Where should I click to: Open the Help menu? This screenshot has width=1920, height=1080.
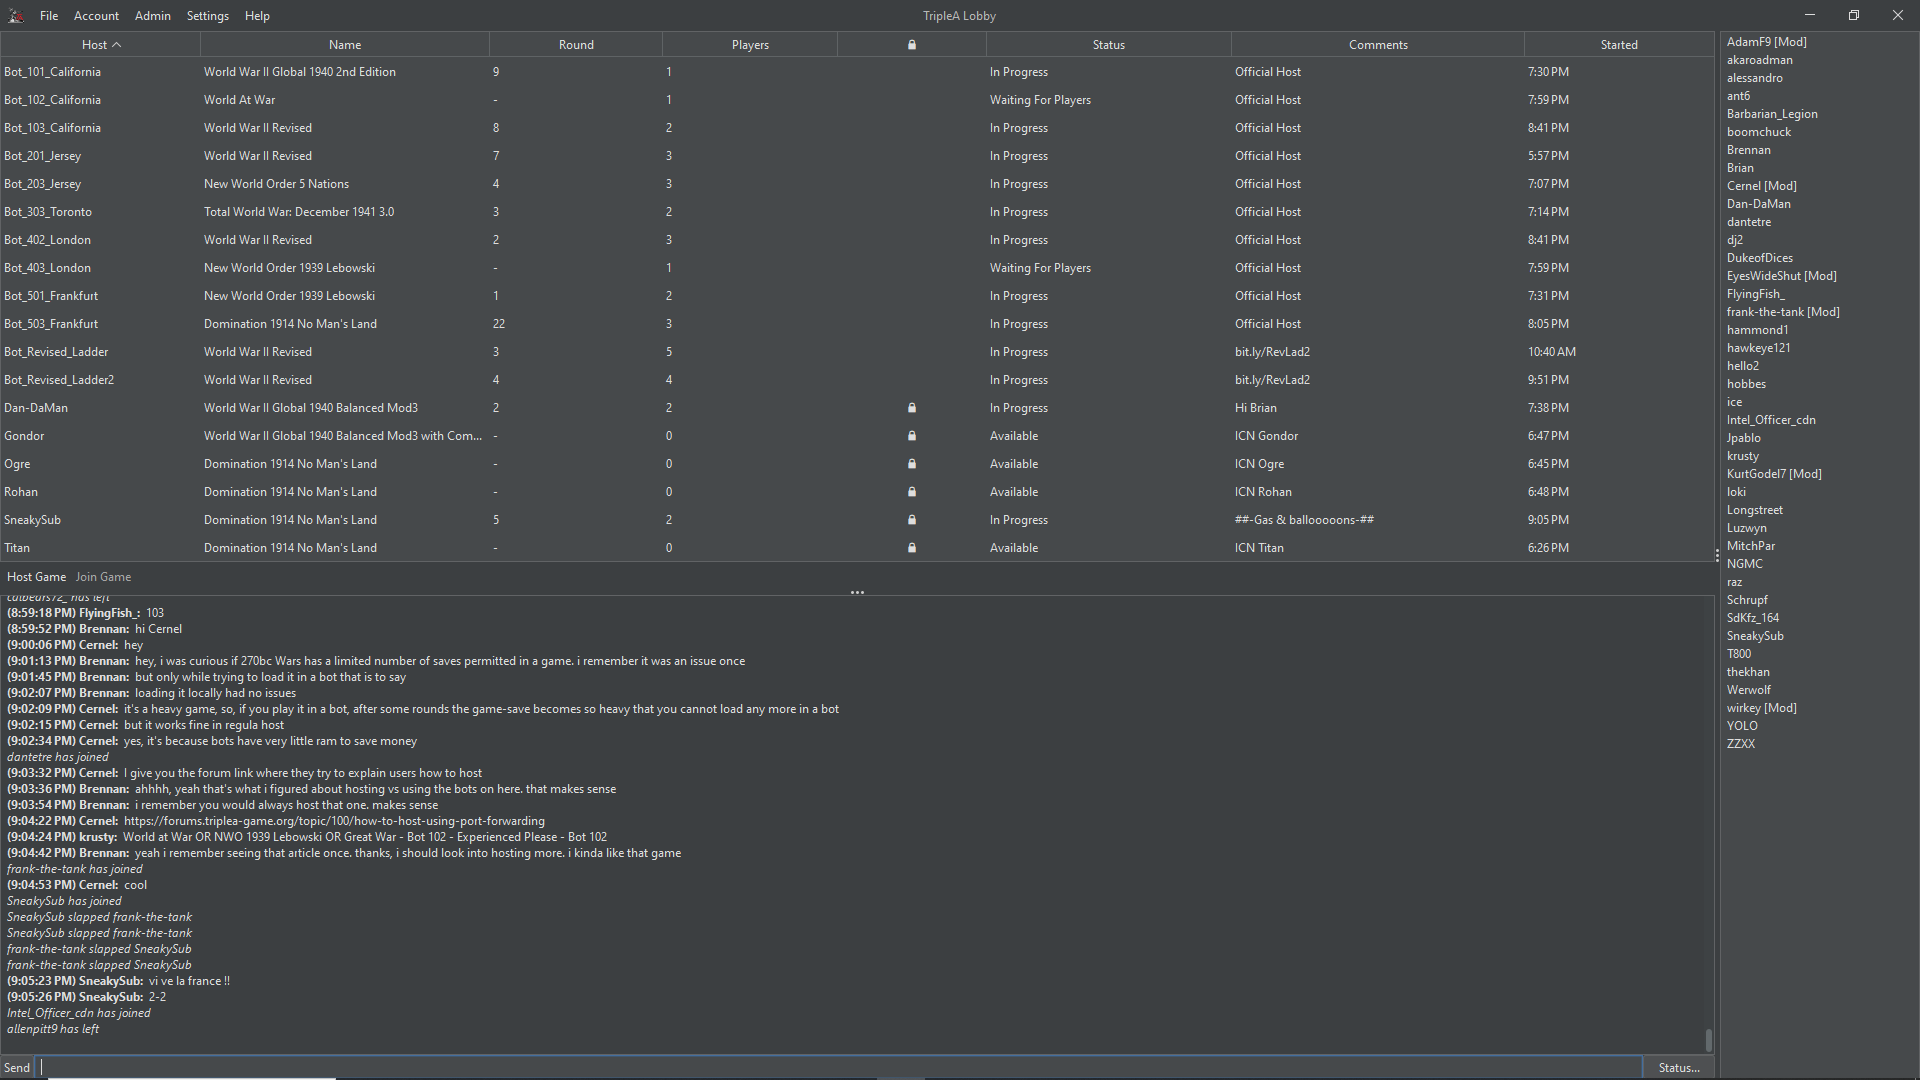[x=257, y=16]
